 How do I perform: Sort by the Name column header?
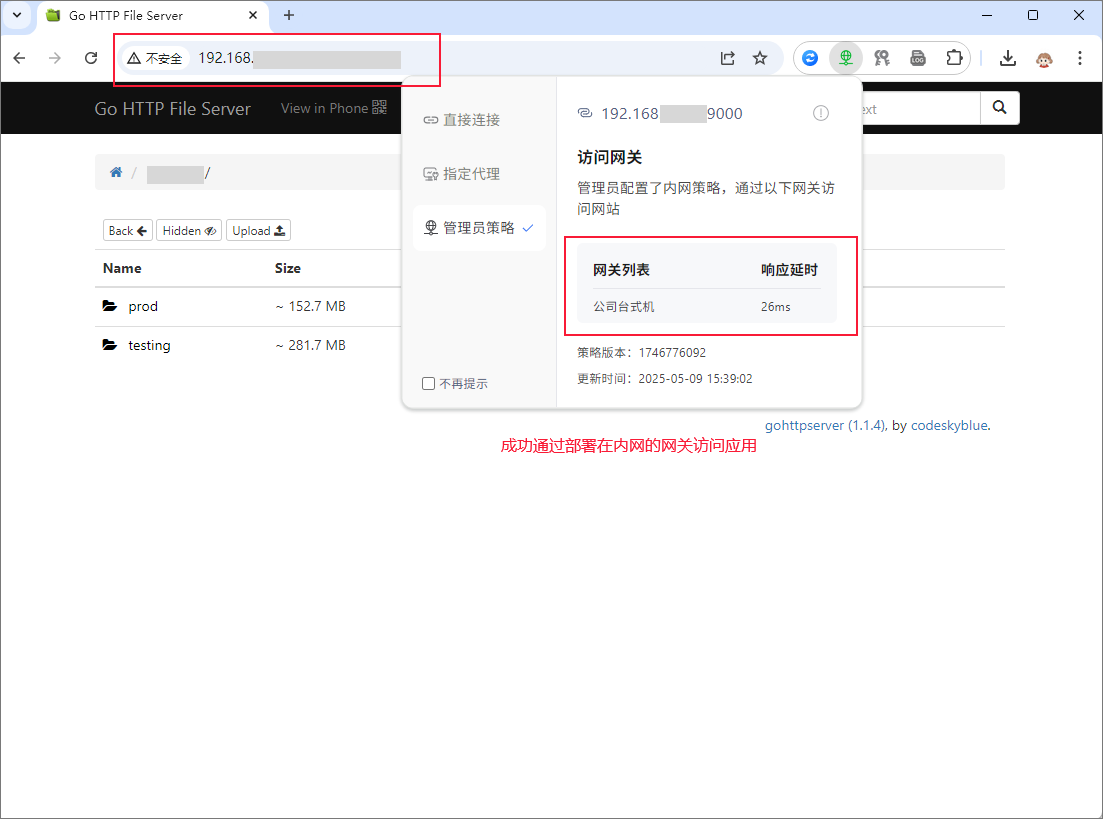click(x=122, y=268)
